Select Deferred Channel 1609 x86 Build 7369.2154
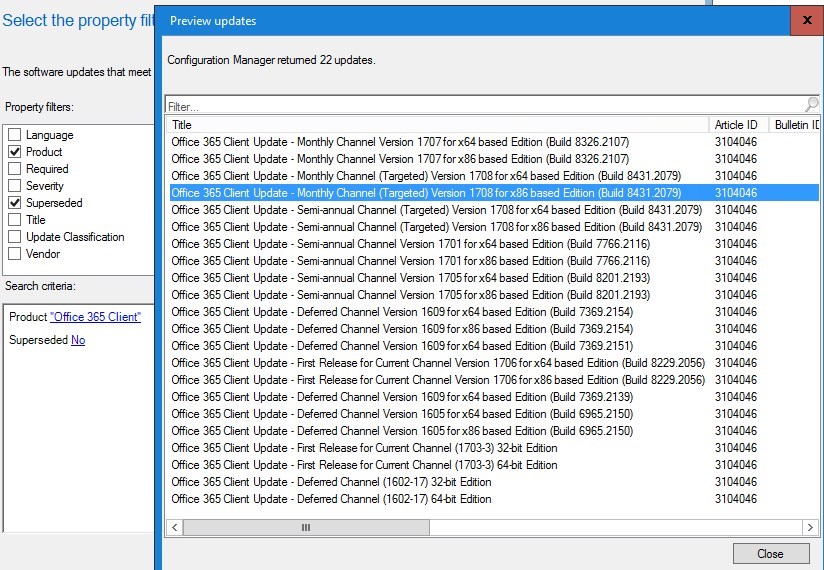Image resolution: width=824 pixels, height=570 pixels. point(494,329)
